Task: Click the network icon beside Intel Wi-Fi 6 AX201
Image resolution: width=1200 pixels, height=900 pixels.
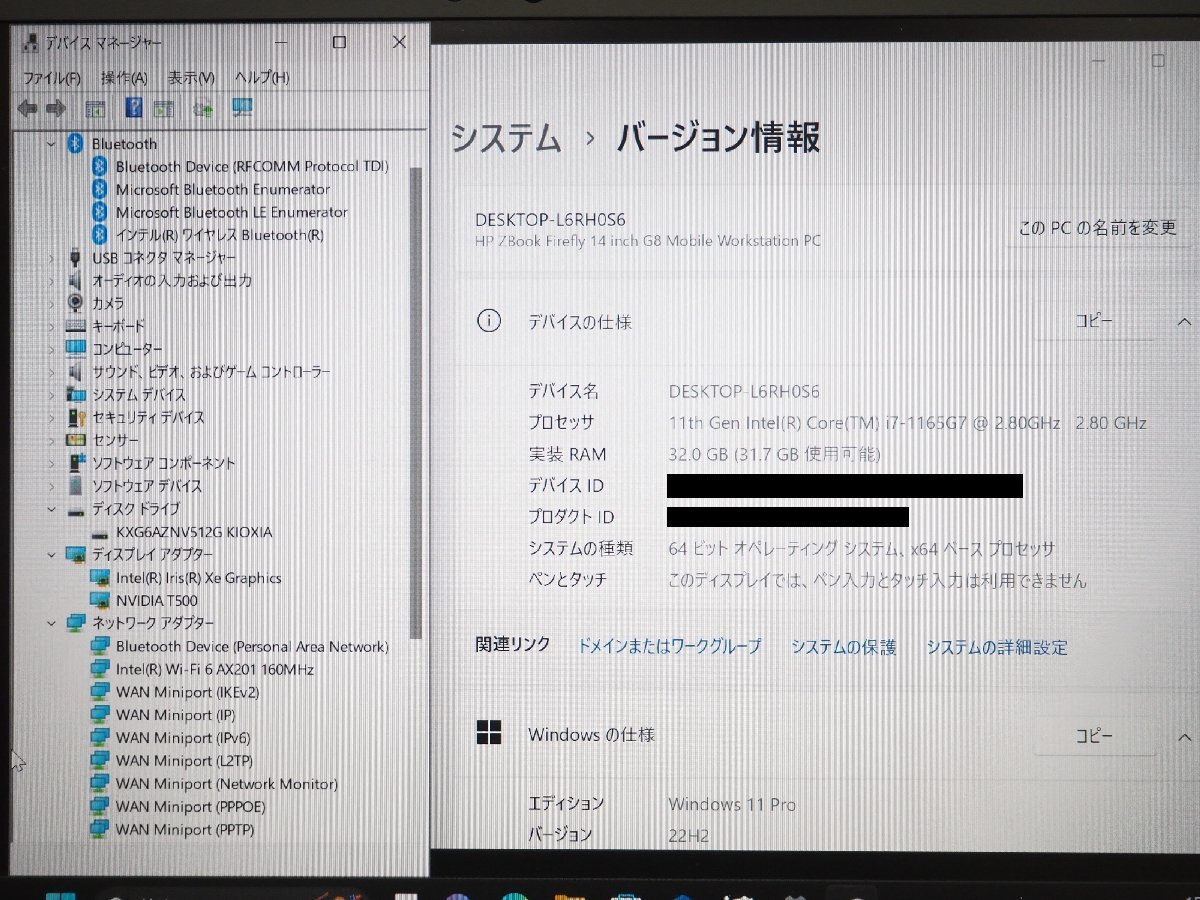Action: (99, 670)
